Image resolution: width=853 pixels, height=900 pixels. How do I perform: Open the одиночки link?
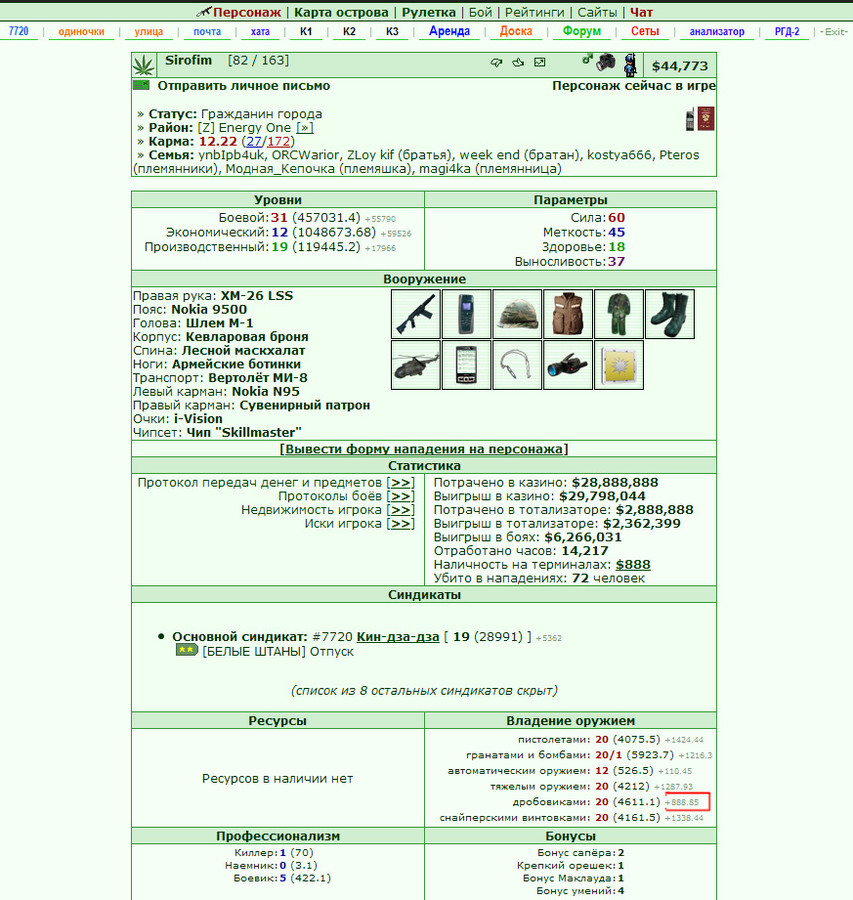click(82, 32)
